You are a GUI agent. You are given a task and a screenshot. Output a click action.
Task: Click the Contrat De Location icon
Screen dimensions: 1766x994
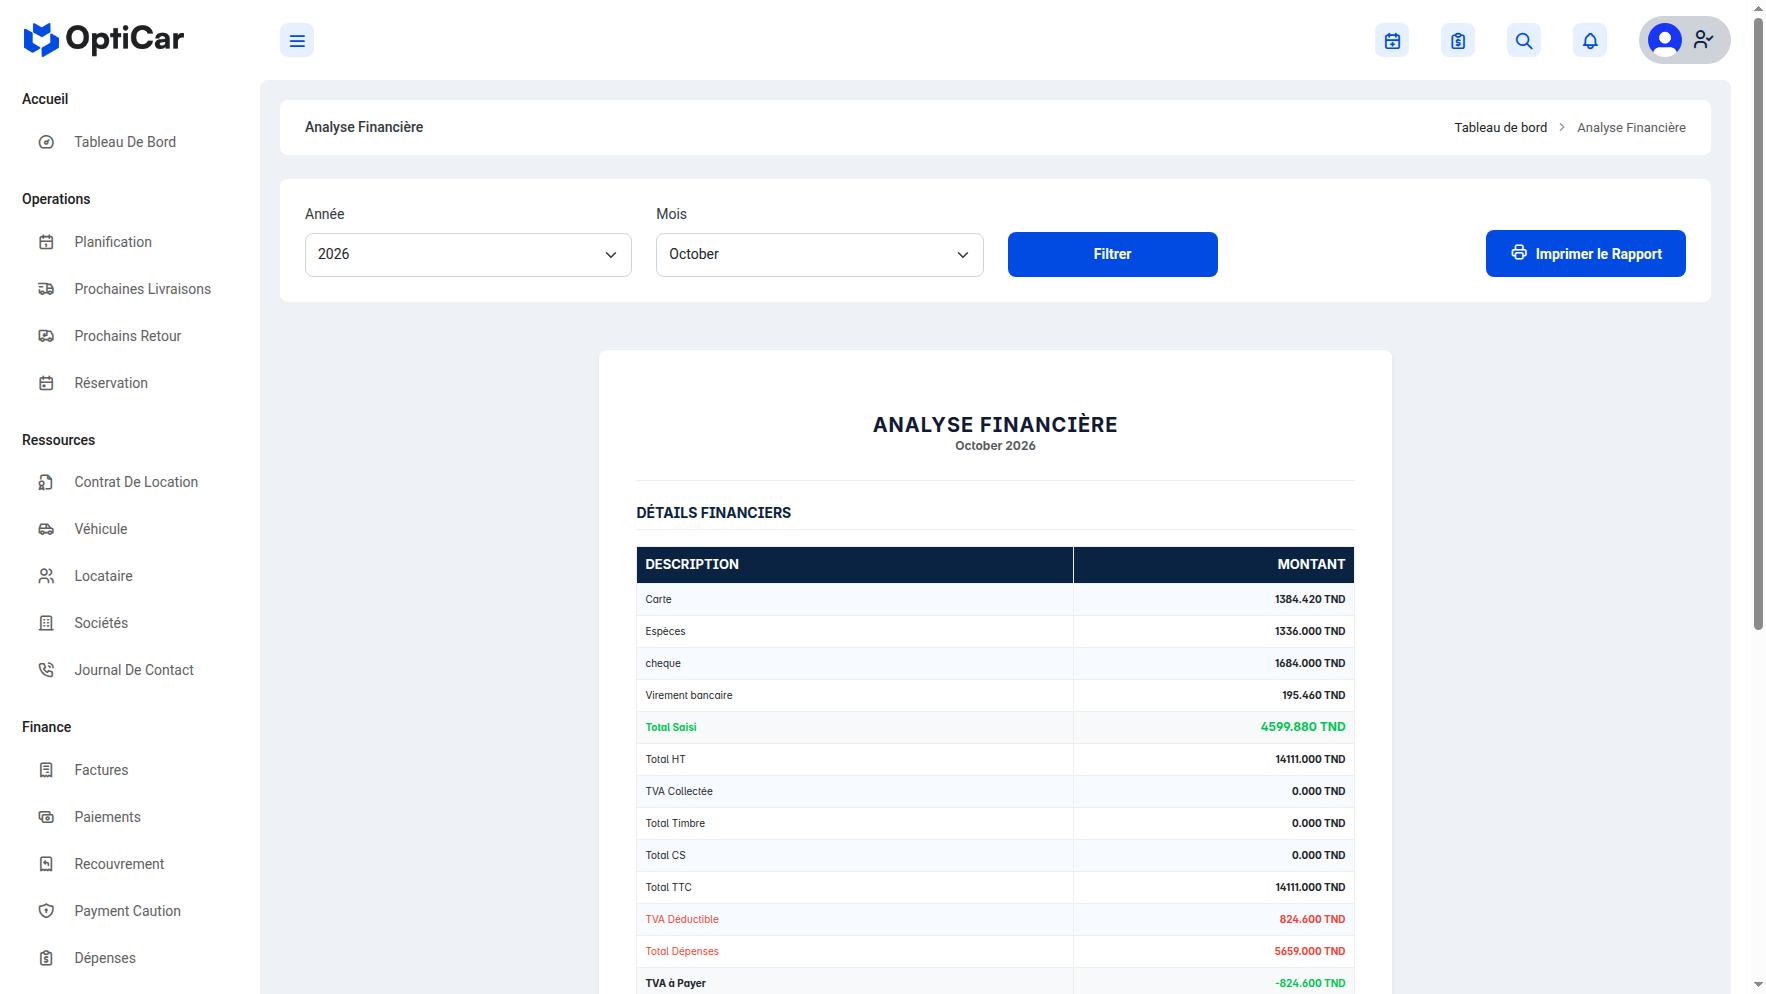(46, 482)
